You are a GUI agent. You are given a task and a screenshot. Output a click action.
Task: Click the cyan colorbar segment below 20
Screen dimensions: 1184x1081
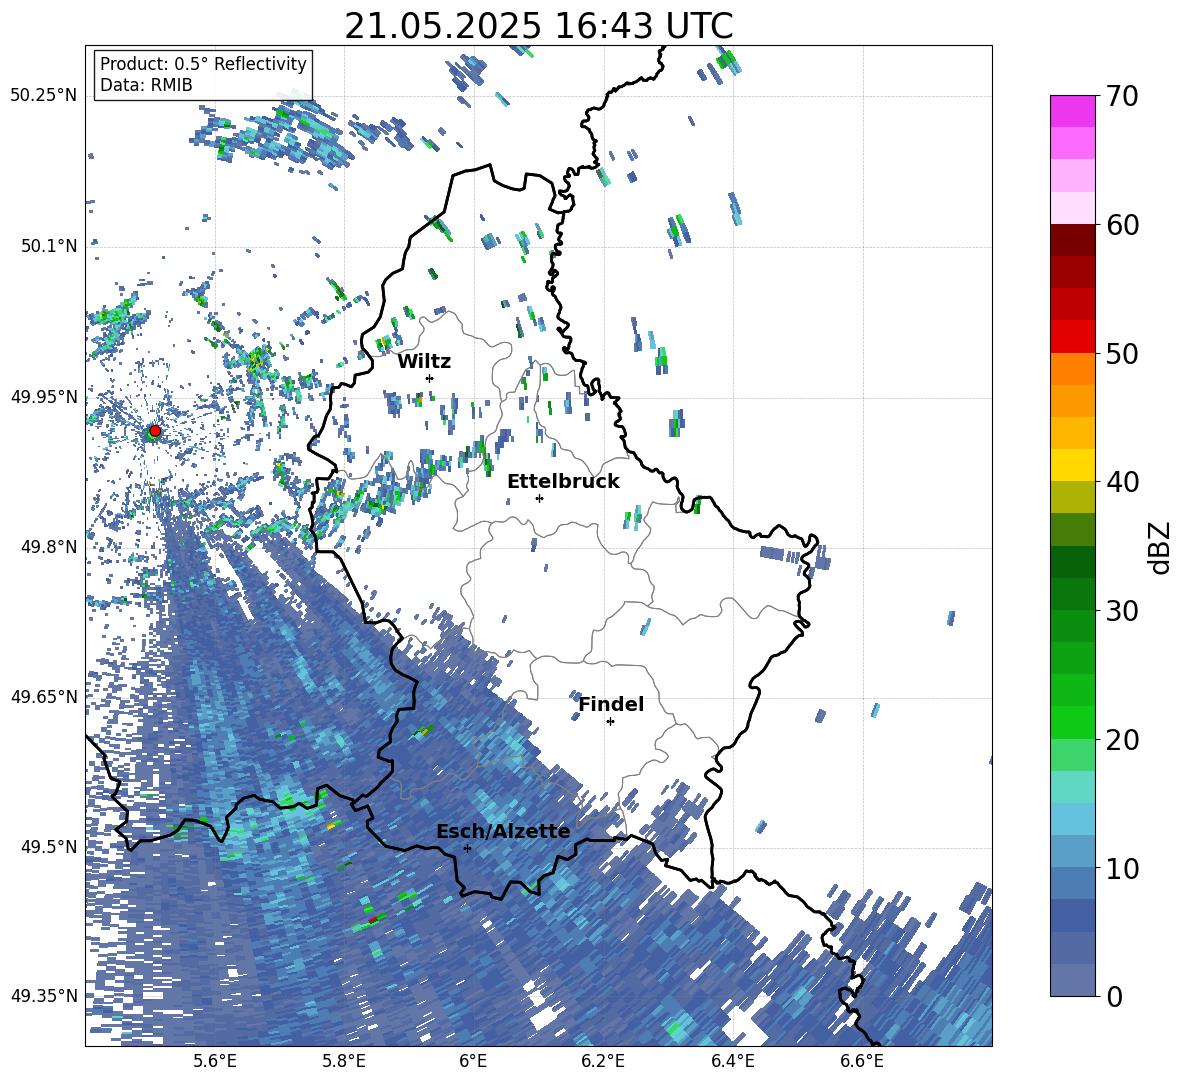1072,787
